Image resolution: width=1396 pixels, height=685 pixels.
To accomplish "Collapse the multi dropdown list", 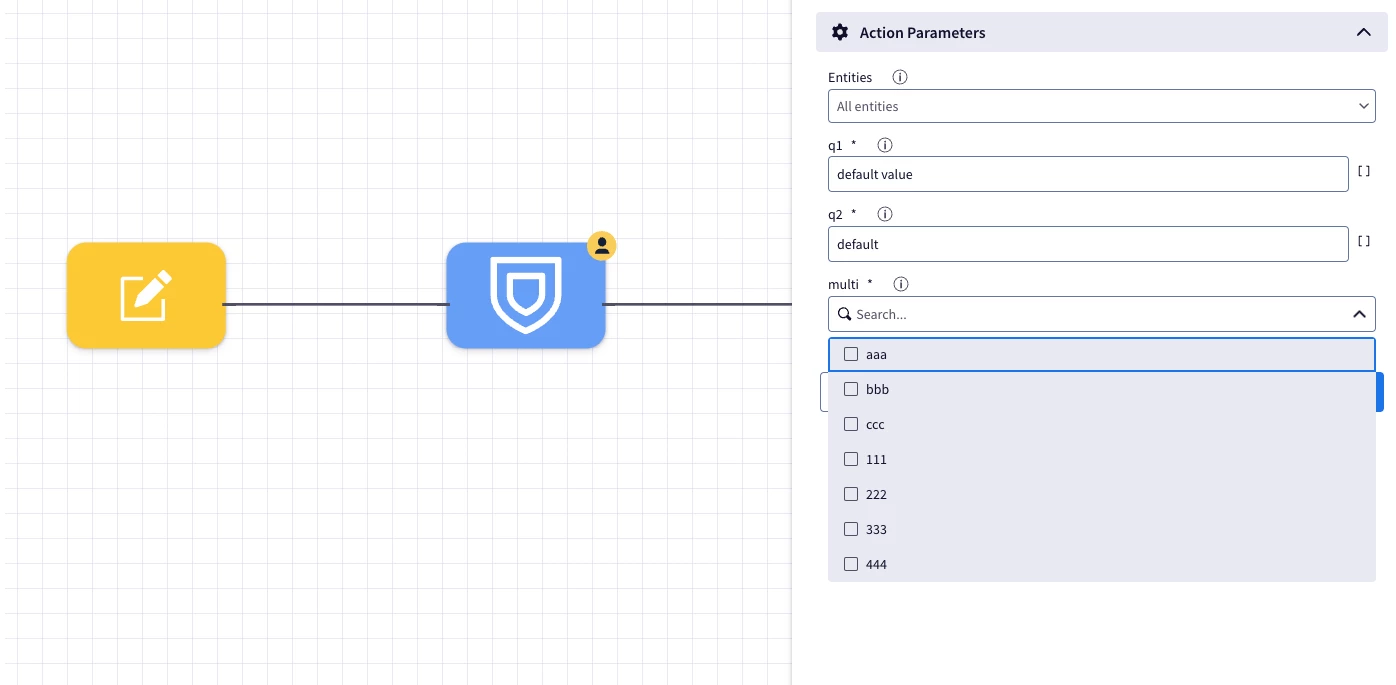I will click(x=1359, y=314).
